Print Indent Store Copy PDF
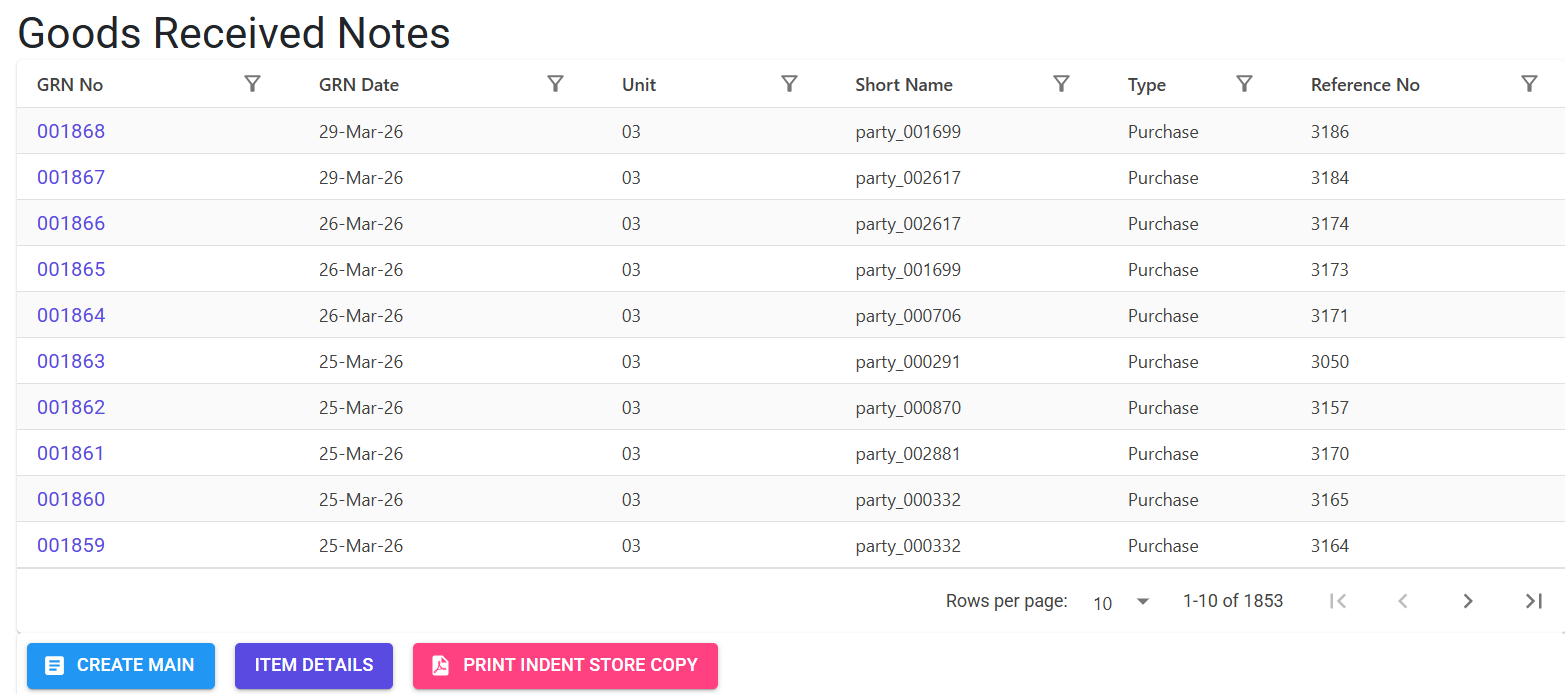This screenshot has height=694, width=1565. (x=565, y=666)
